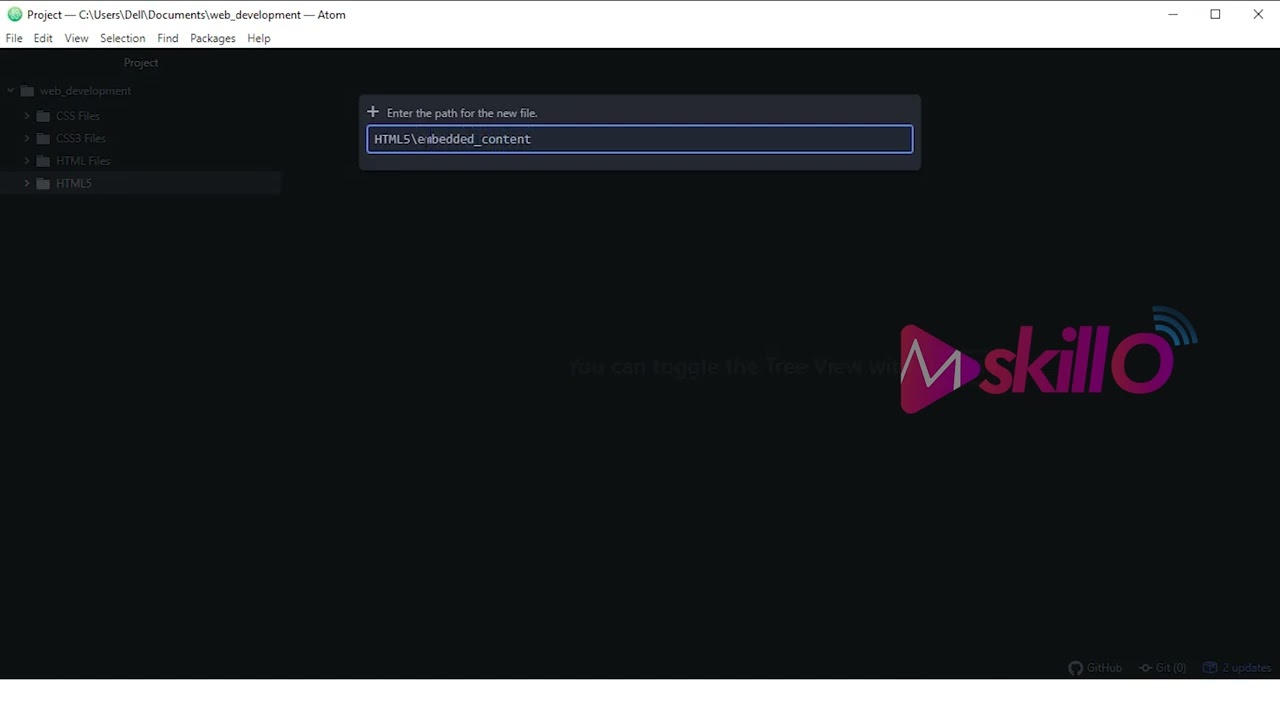Select the CSS Files folder label
Image resolution: width=1280 pixels, height=720 pixels.
pyautogui.click(x=78, y=116)
